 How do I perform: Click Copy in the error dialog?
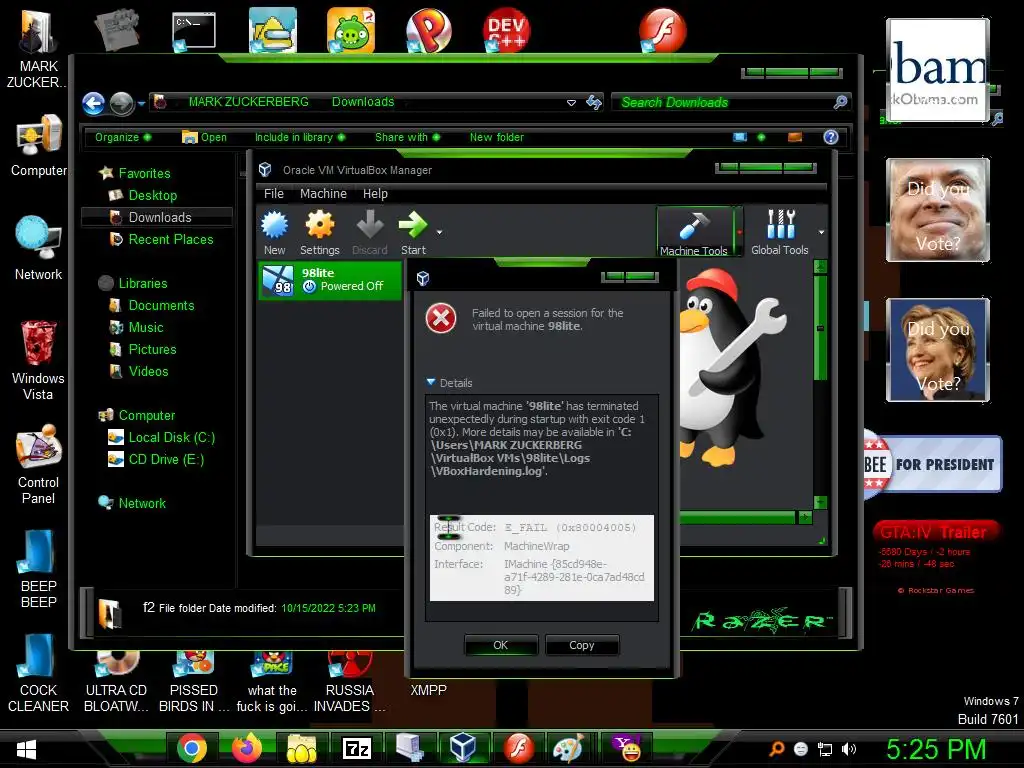click(581, 645)
